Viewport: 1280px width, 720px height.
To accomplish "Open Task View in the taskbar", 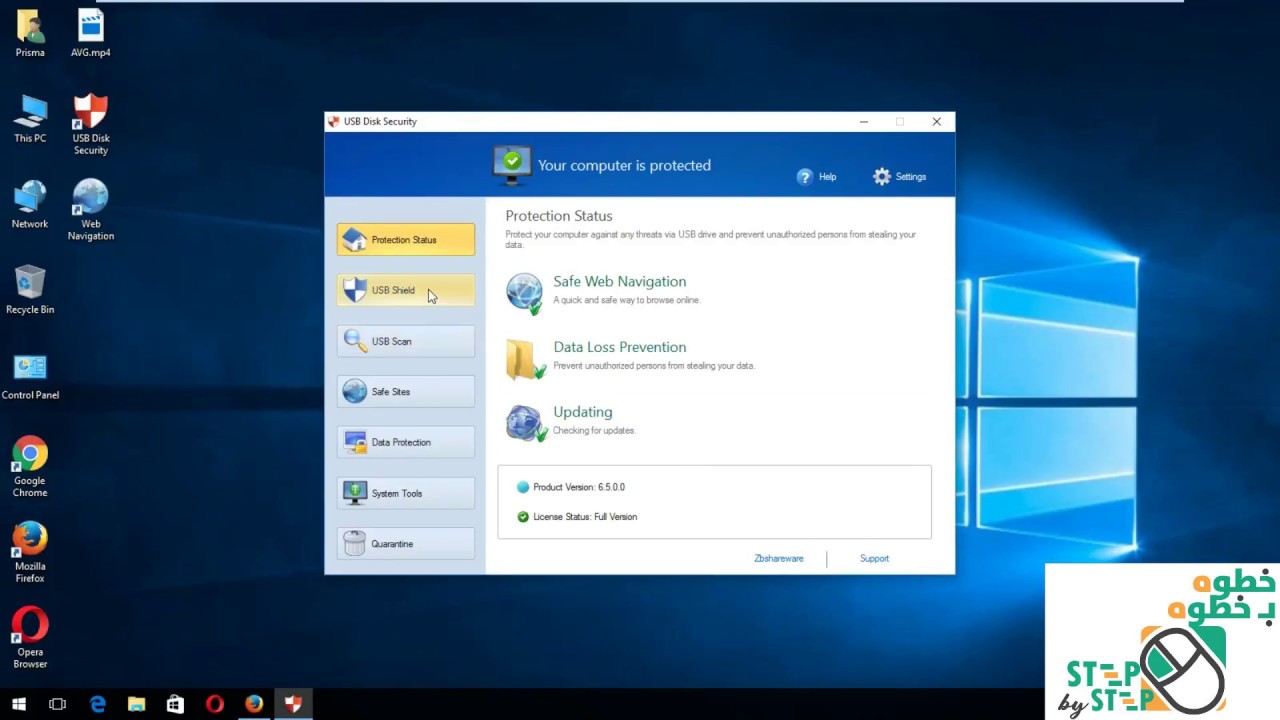I will pyautogui.click(x=57, y=704).
